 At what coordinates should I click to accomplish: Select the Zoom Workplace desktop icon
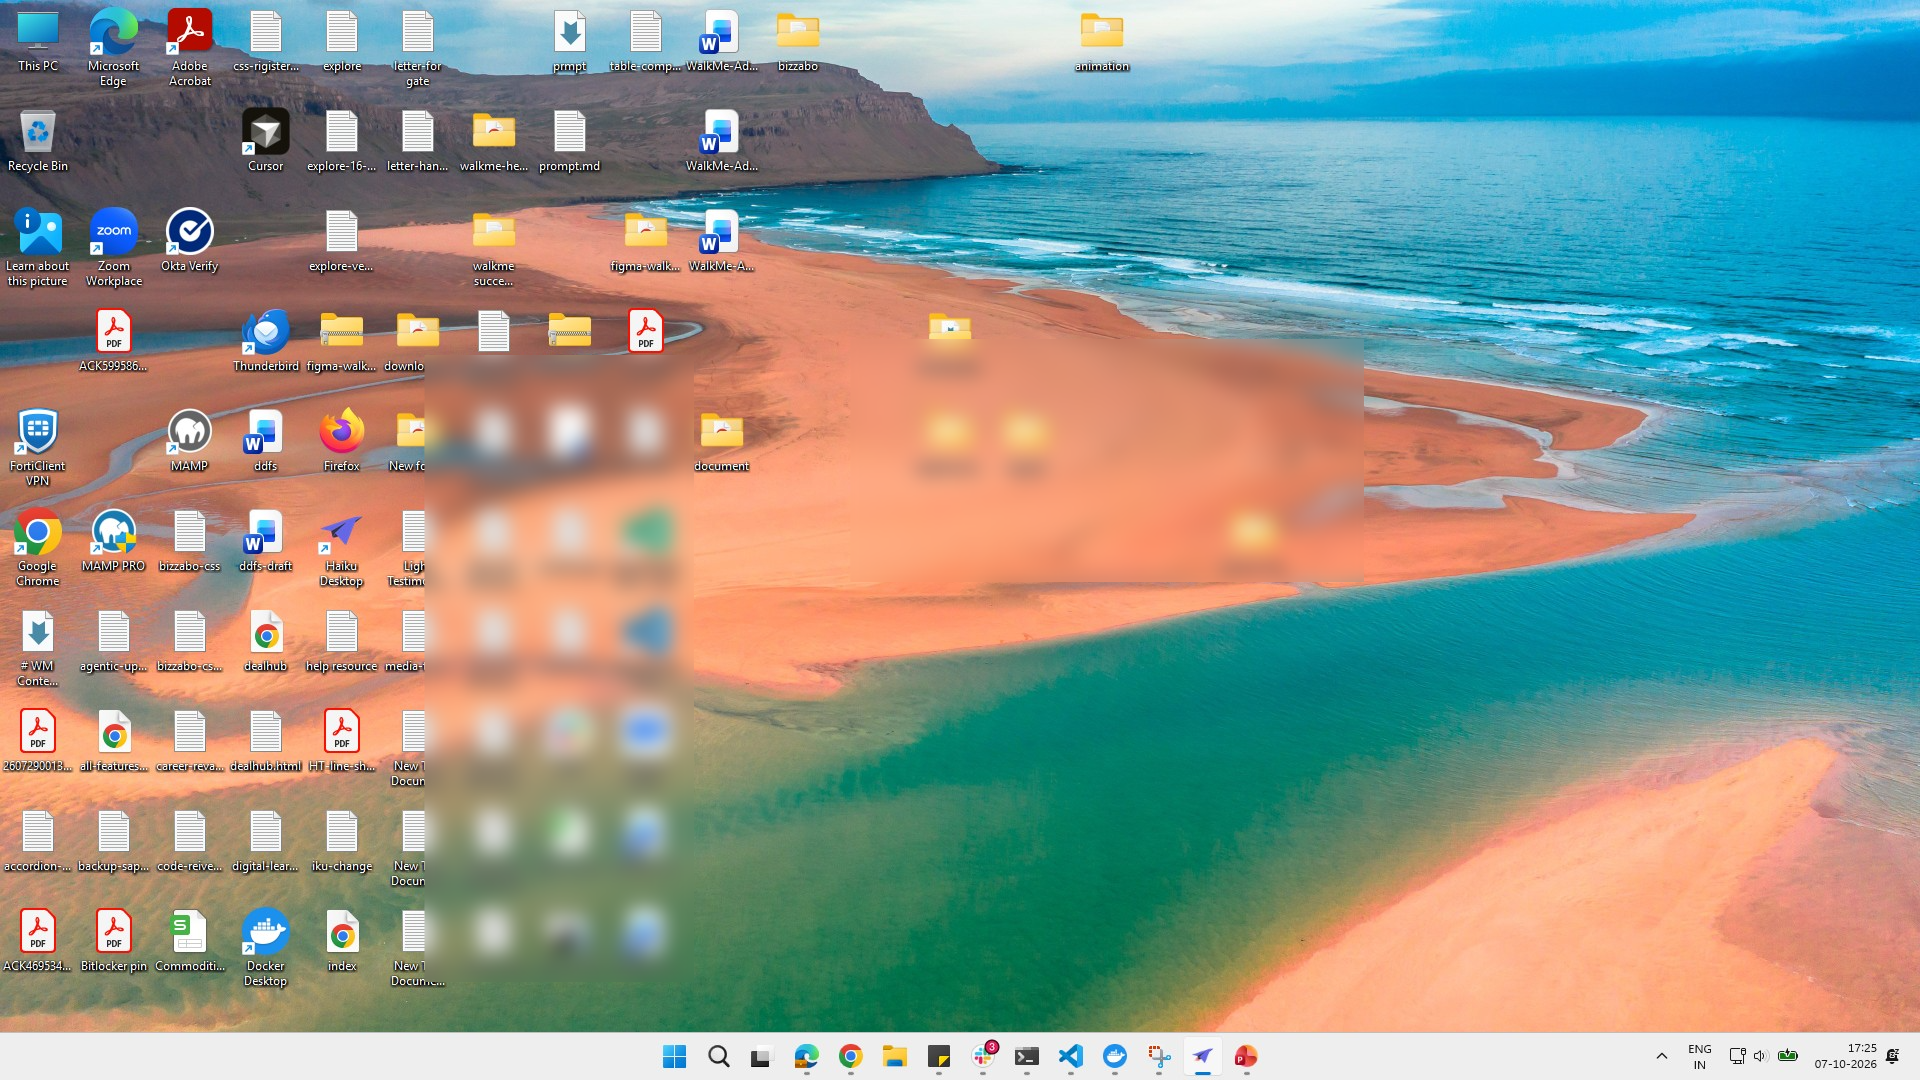[114, 248]
